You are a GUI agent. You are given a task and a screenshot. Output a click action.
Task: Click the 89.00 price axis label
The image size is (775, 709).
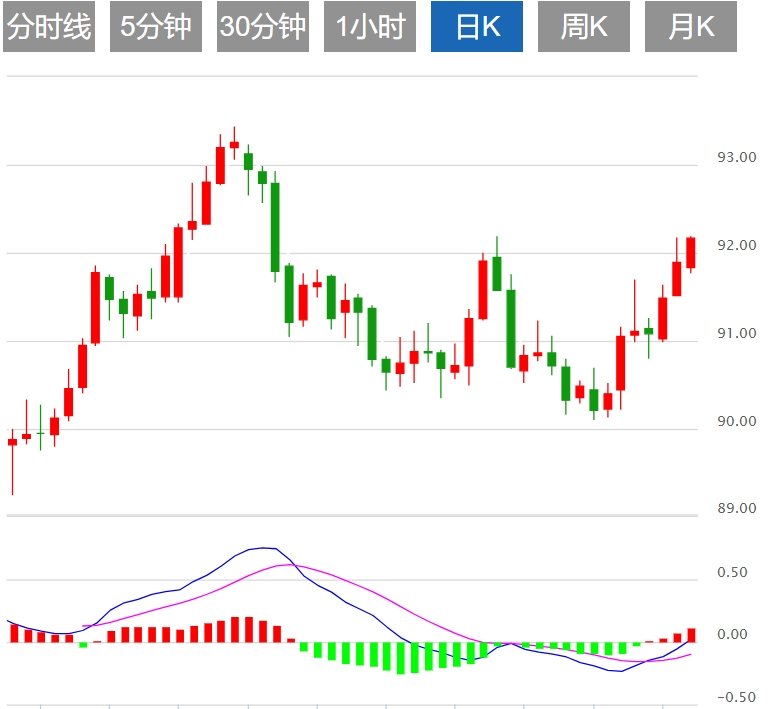[x=736, y=508]
